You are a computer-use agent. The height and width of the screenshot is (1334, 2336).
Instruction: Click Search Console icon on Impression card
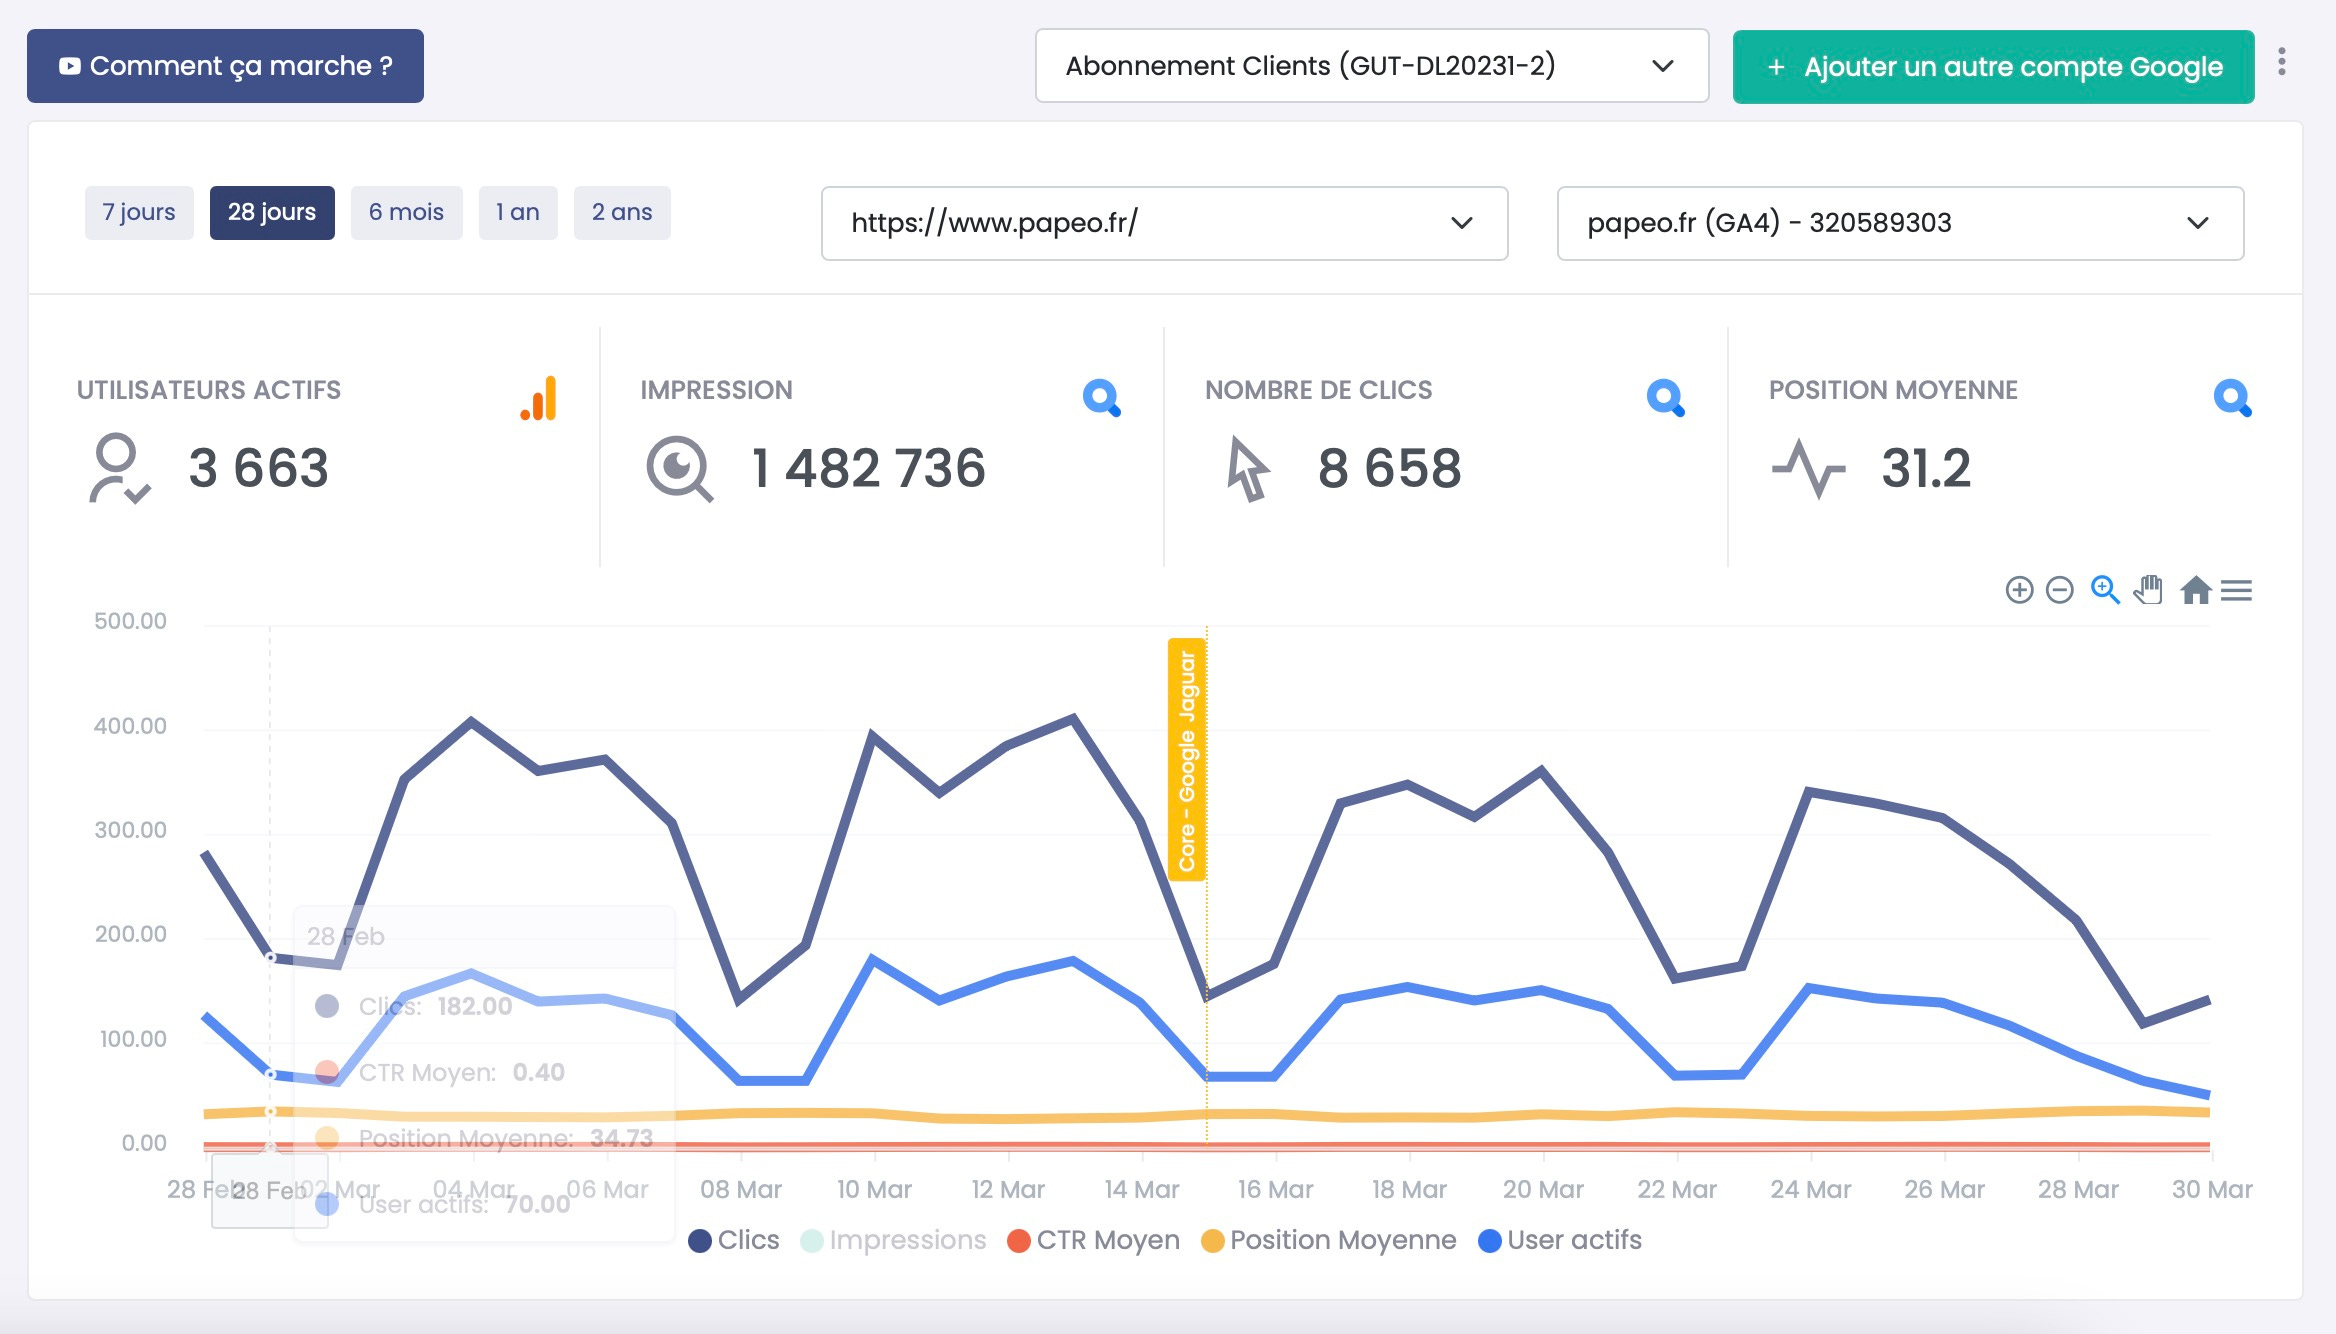point(1101,398)
